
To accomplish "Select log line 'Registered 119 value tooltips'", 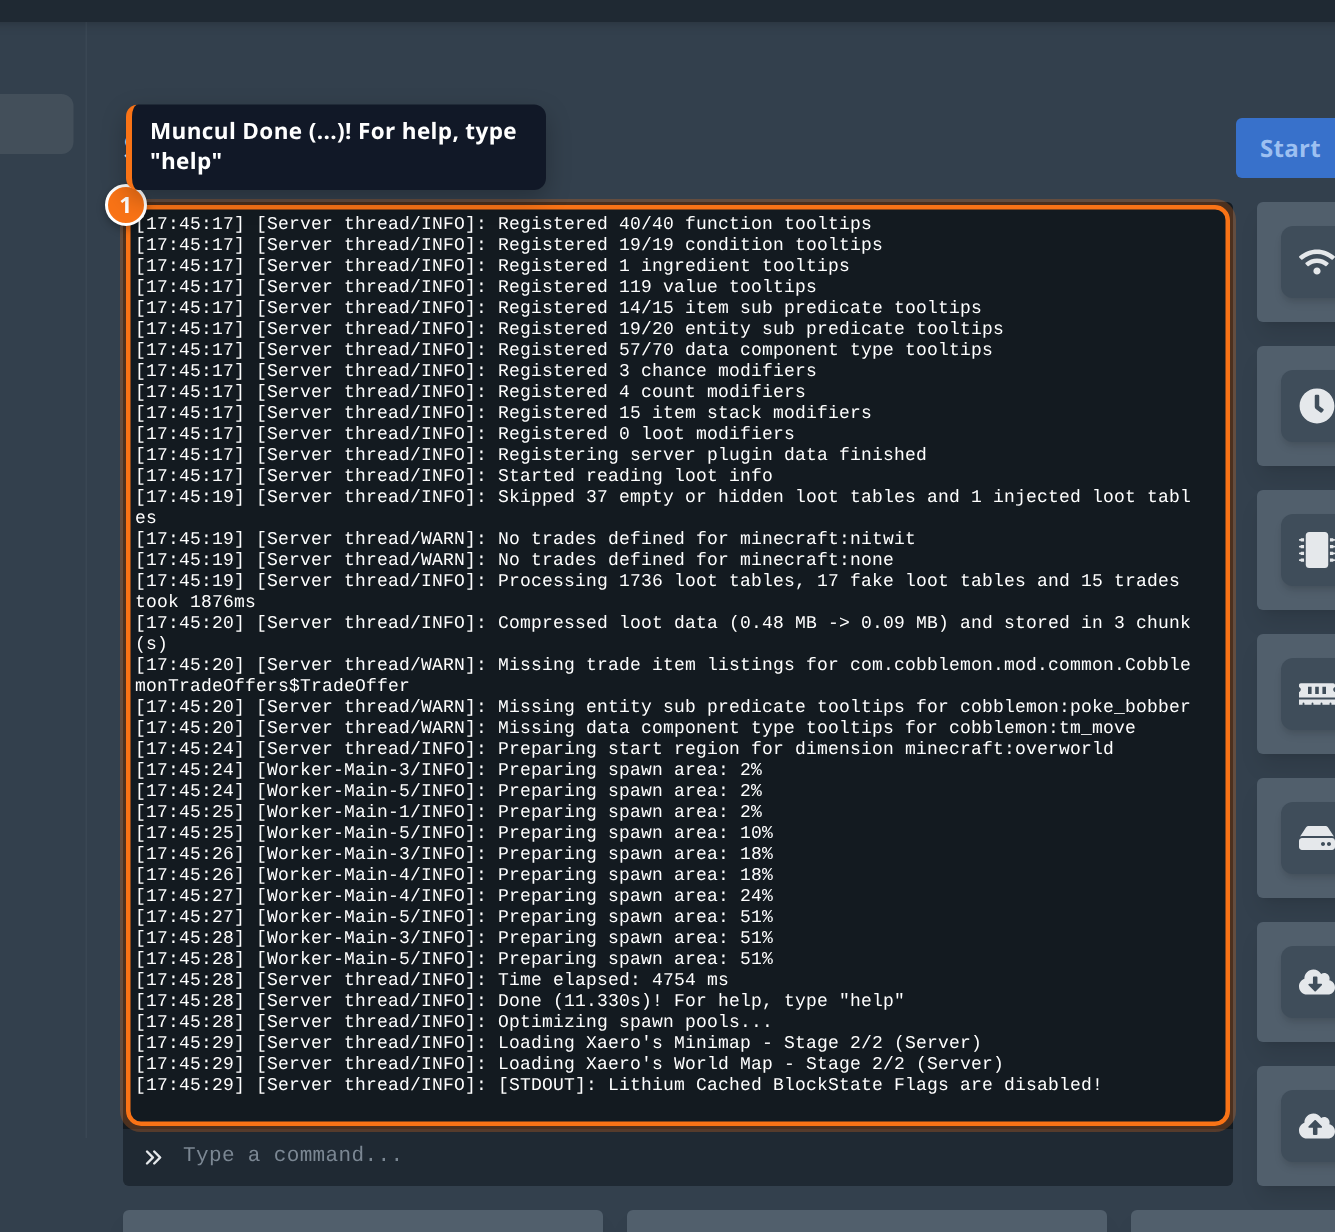I will [x=476, y=287].
